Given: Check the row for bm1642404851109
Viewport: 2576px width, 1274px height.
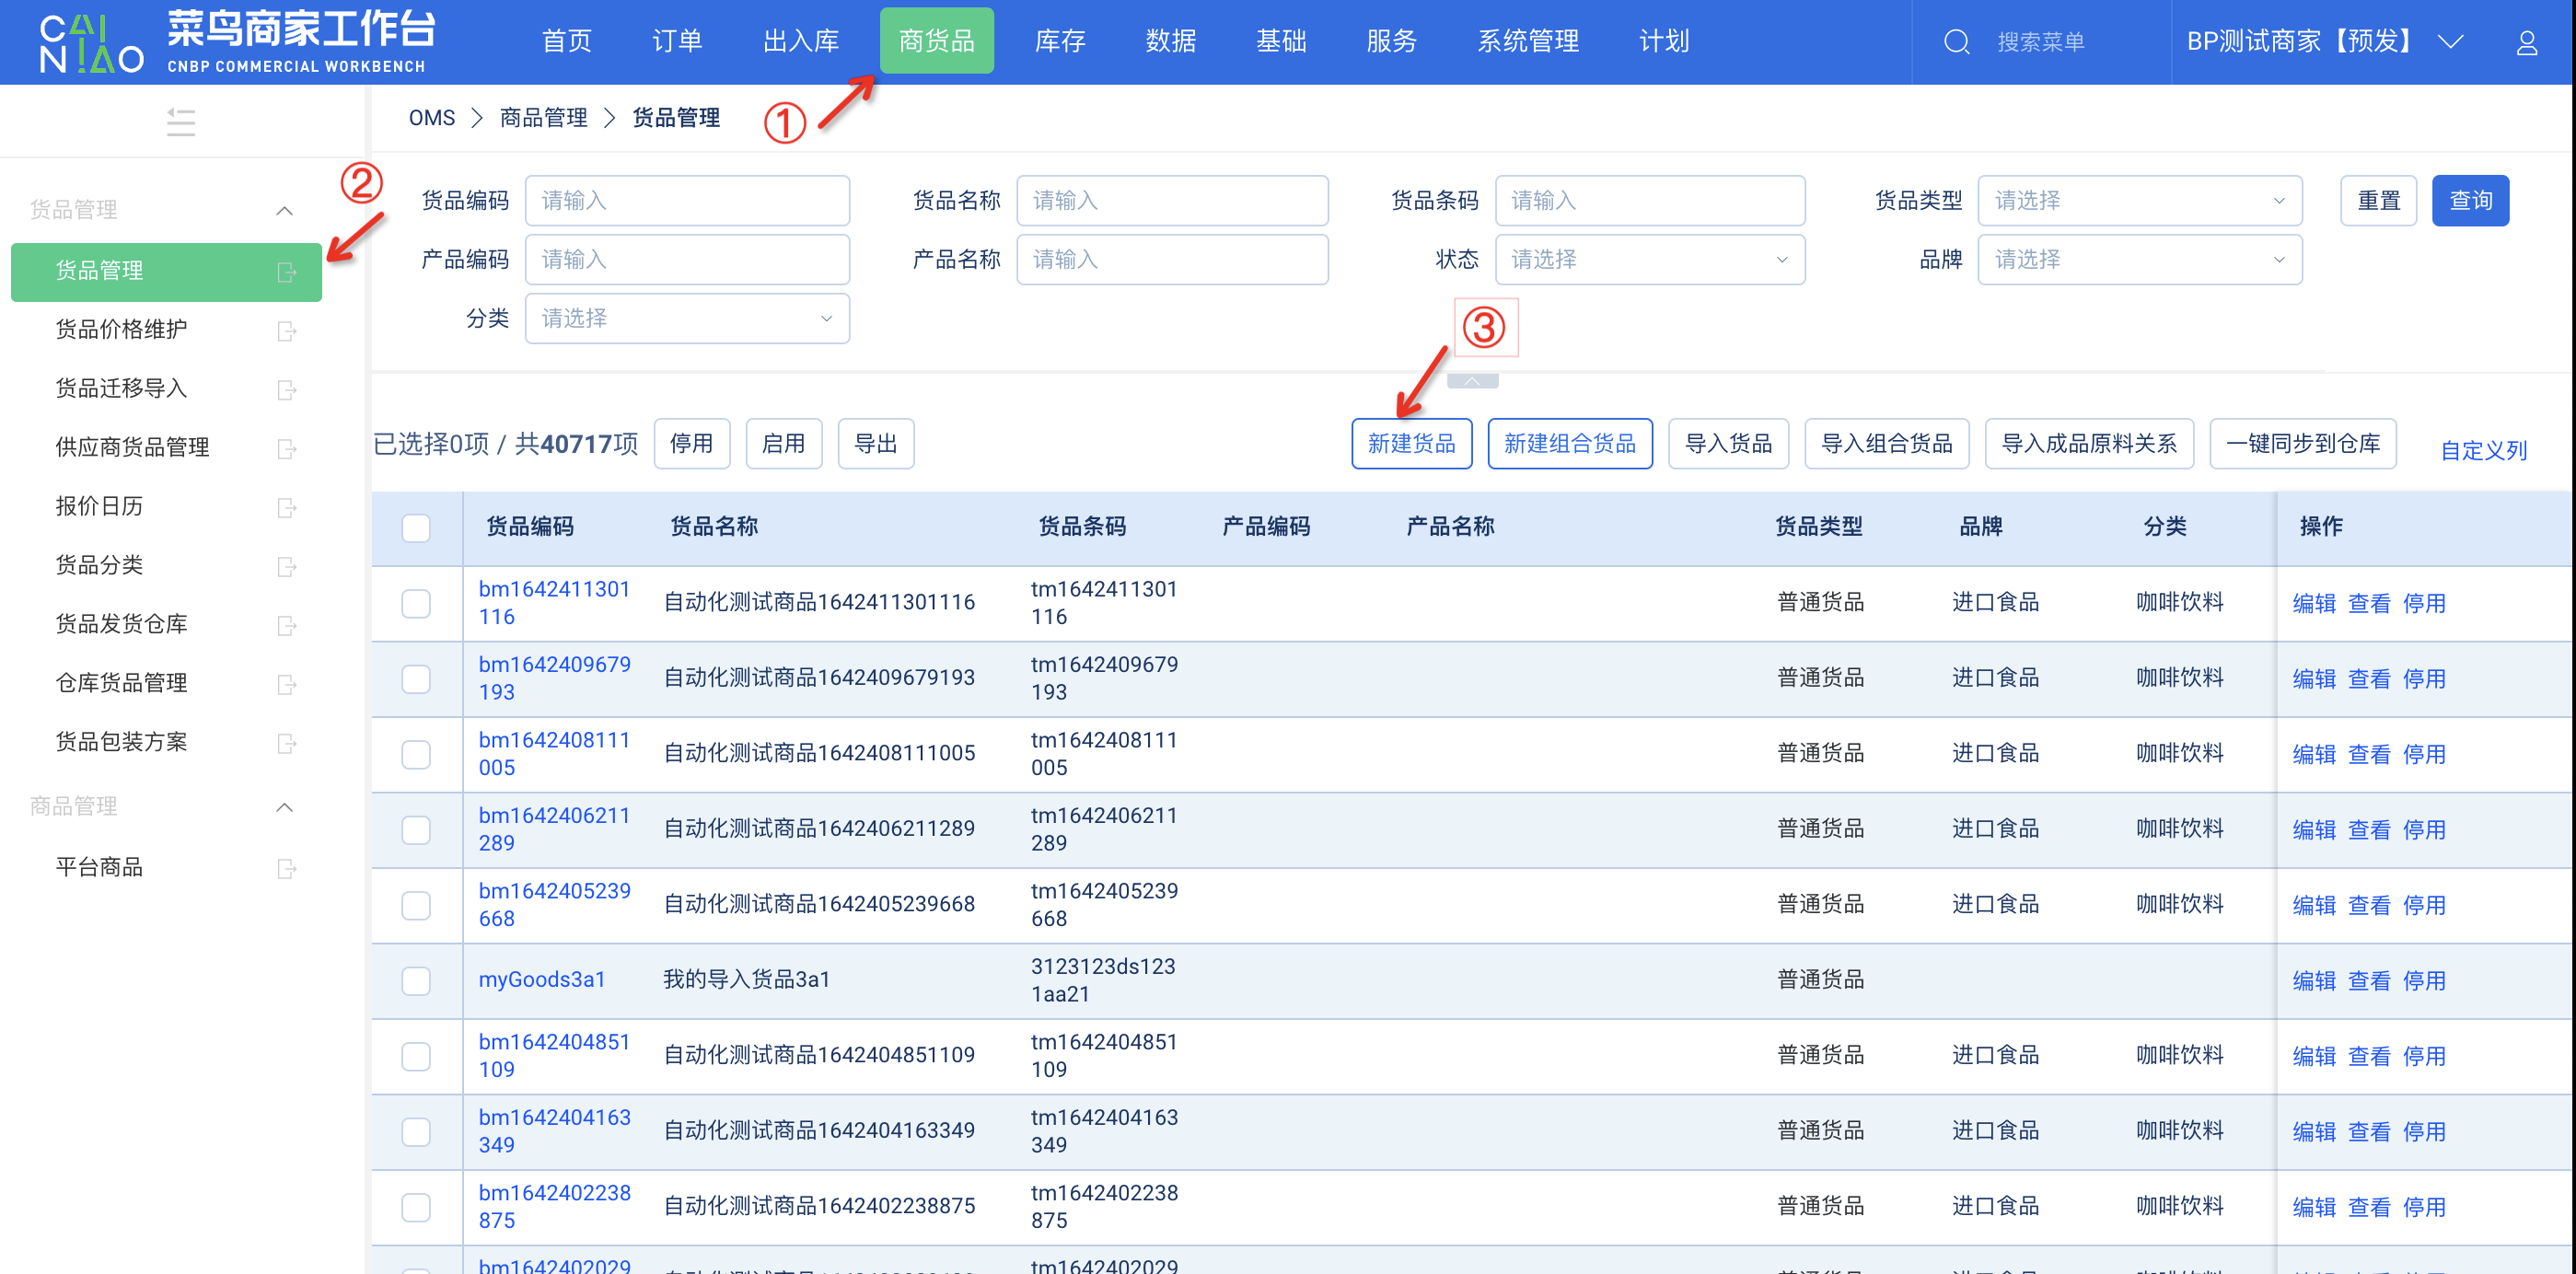Looking at the screenshot, I should coord(416,1056).
